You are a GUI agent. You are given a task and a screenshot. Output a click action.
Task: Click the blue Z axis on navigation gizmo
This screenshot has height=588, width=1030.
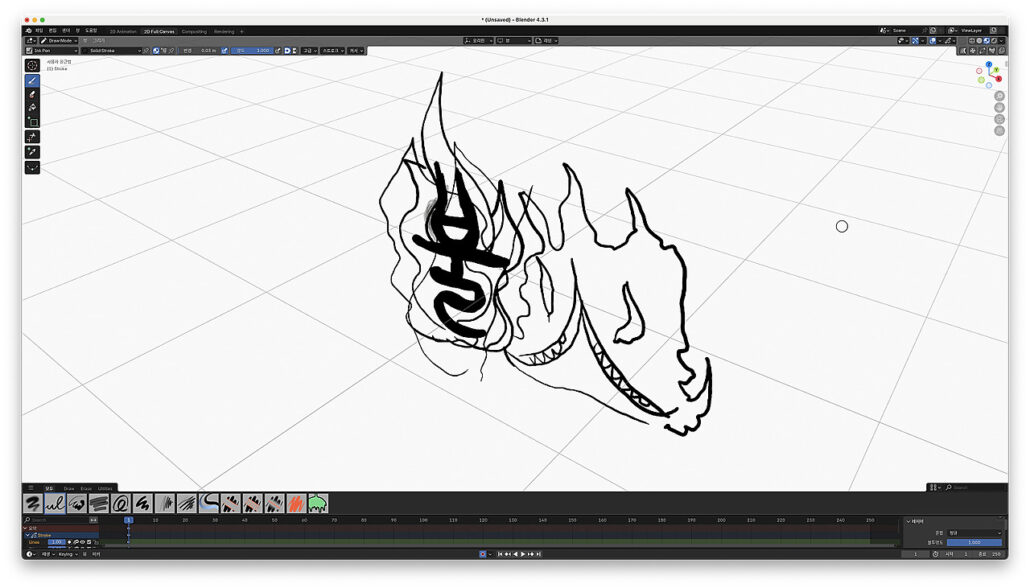coord(989,65)
